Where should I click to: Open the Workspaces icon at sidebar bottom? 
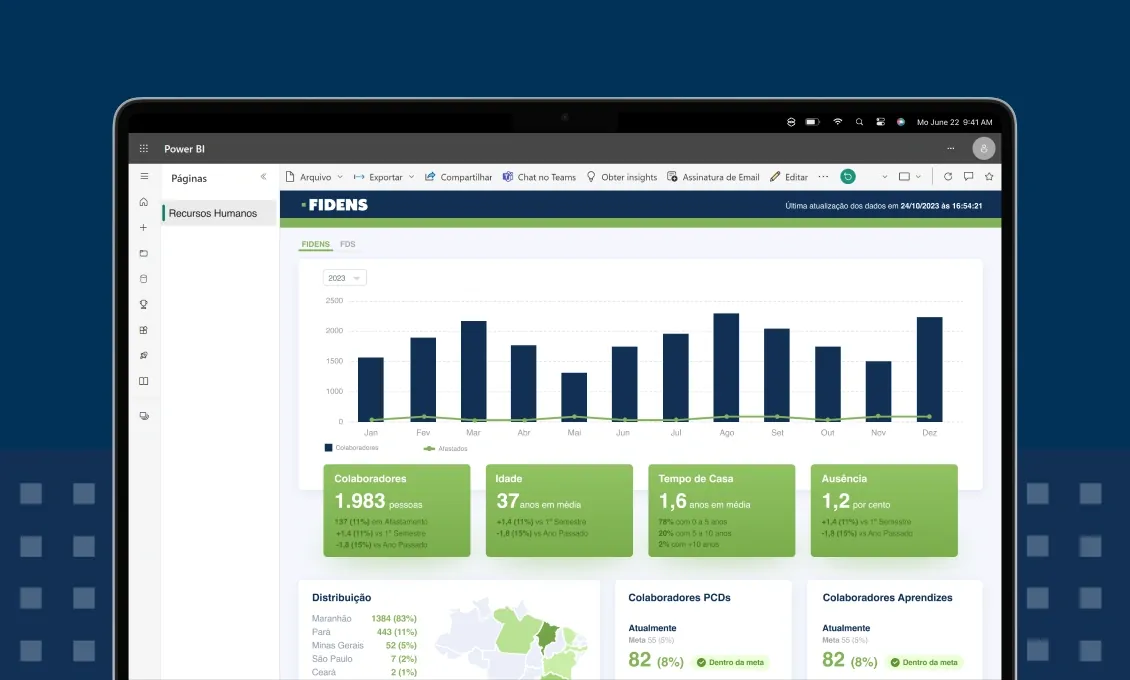click(x=144, y=416)
